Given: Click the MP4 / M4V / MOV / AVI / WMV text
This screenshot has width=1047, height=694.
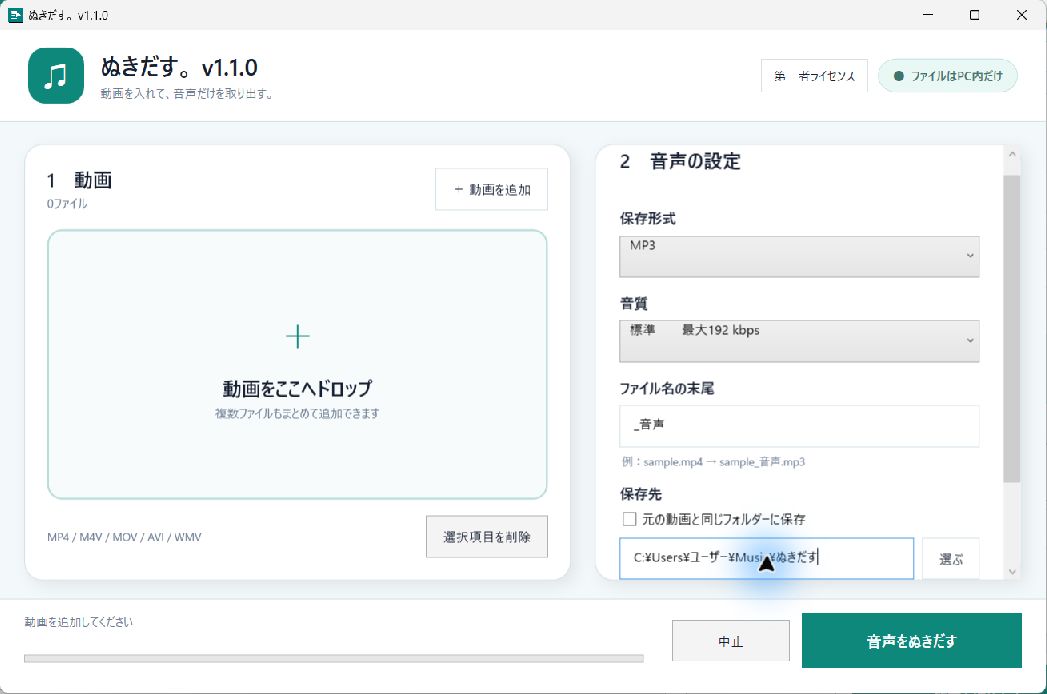Looking at the screenshot, I should [x=124, y=536].
